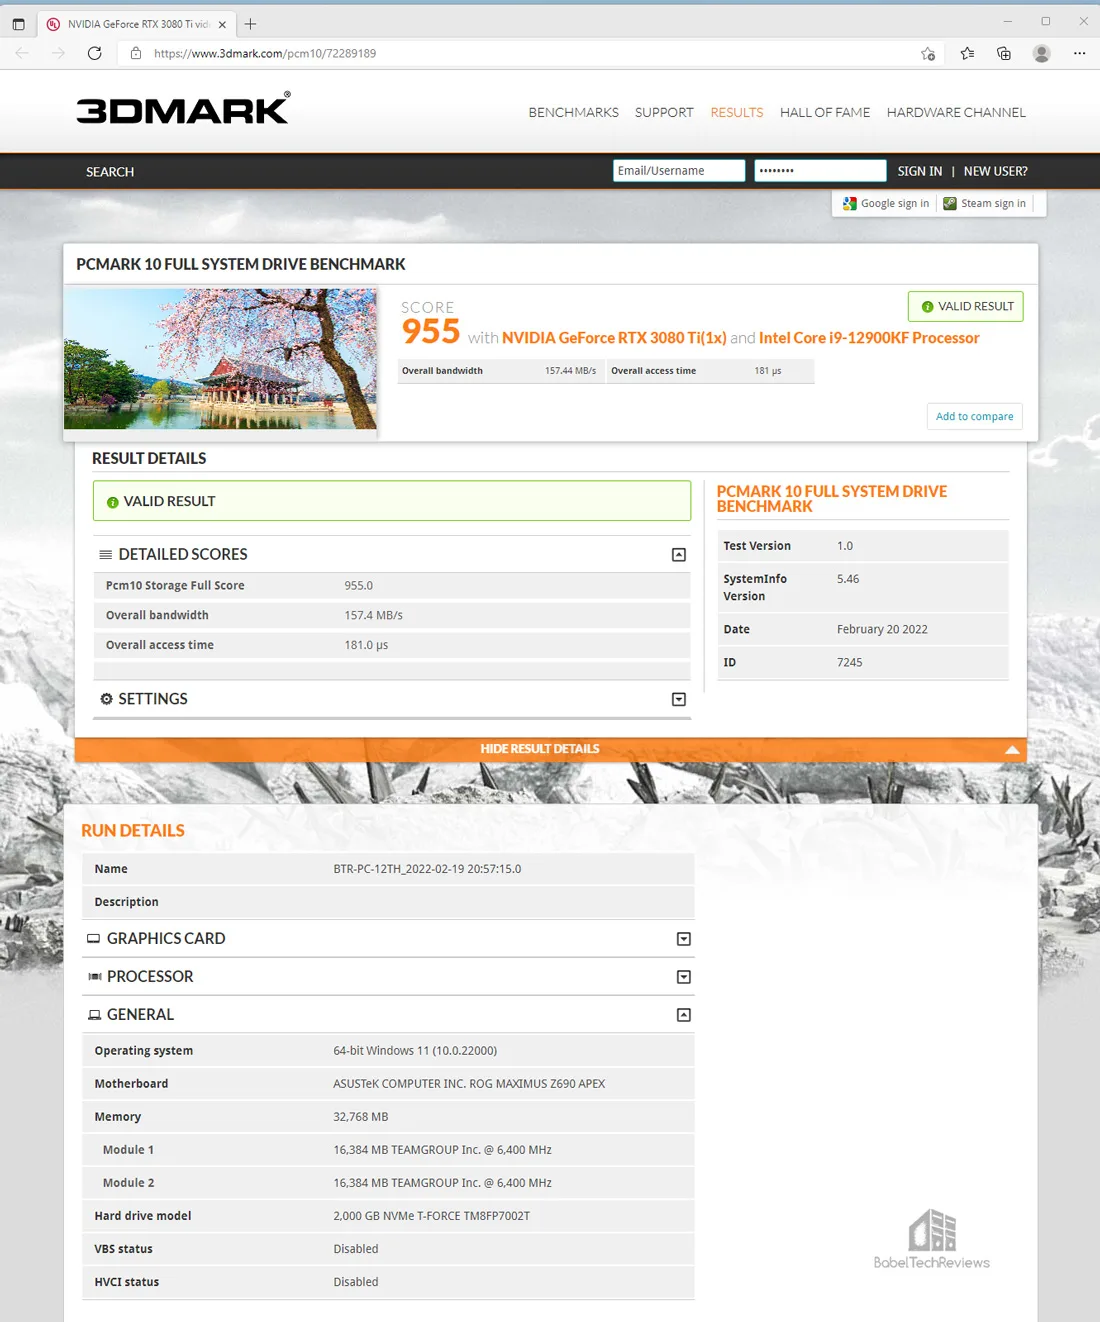Open the Results menu
1100x1322 pixels.
pos(737,112)
